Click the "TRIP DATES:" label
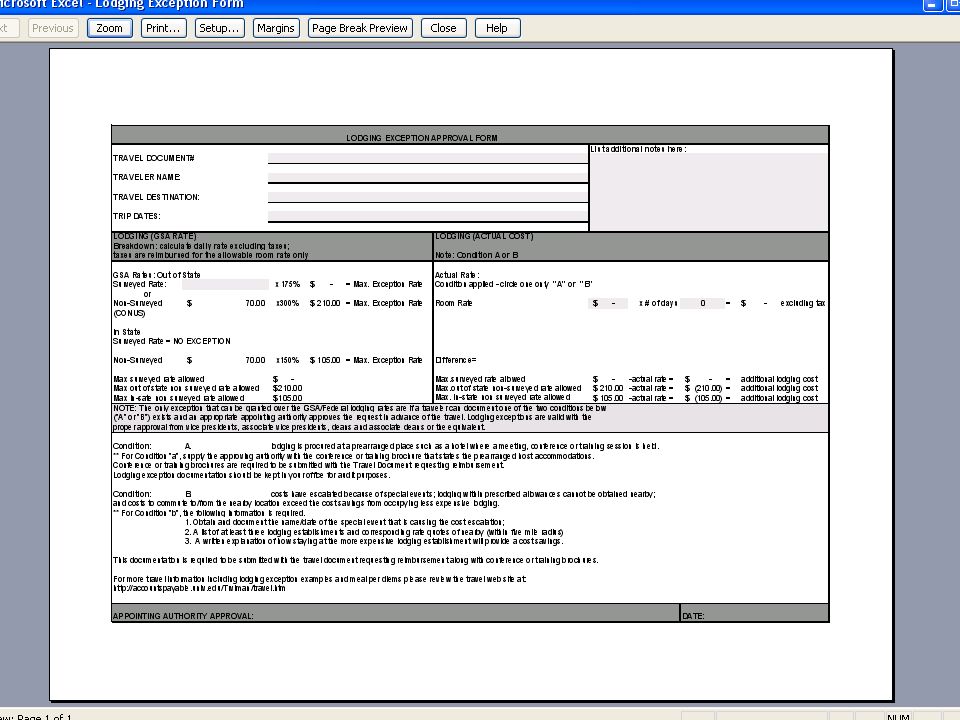This screenshot has height=720, width=960. [137, 216]
